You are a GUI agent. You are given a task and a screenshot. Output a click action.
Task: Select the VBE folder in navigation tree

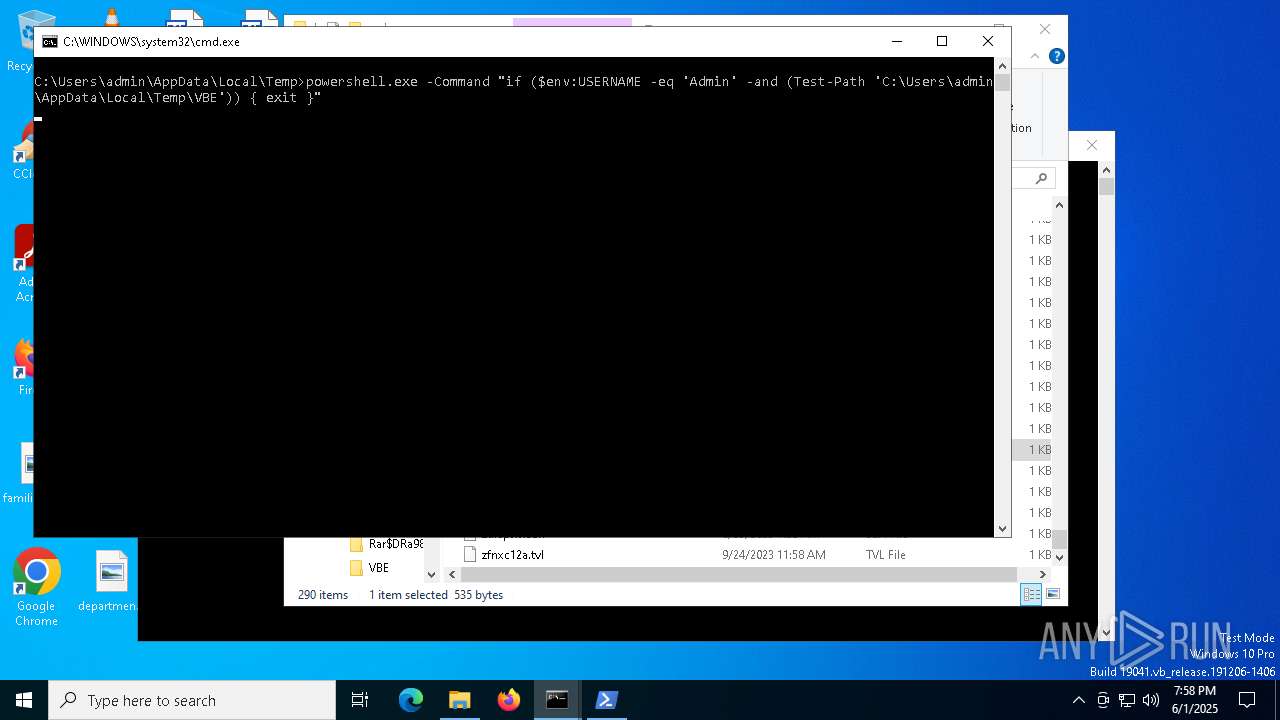[x=378, y=568]
